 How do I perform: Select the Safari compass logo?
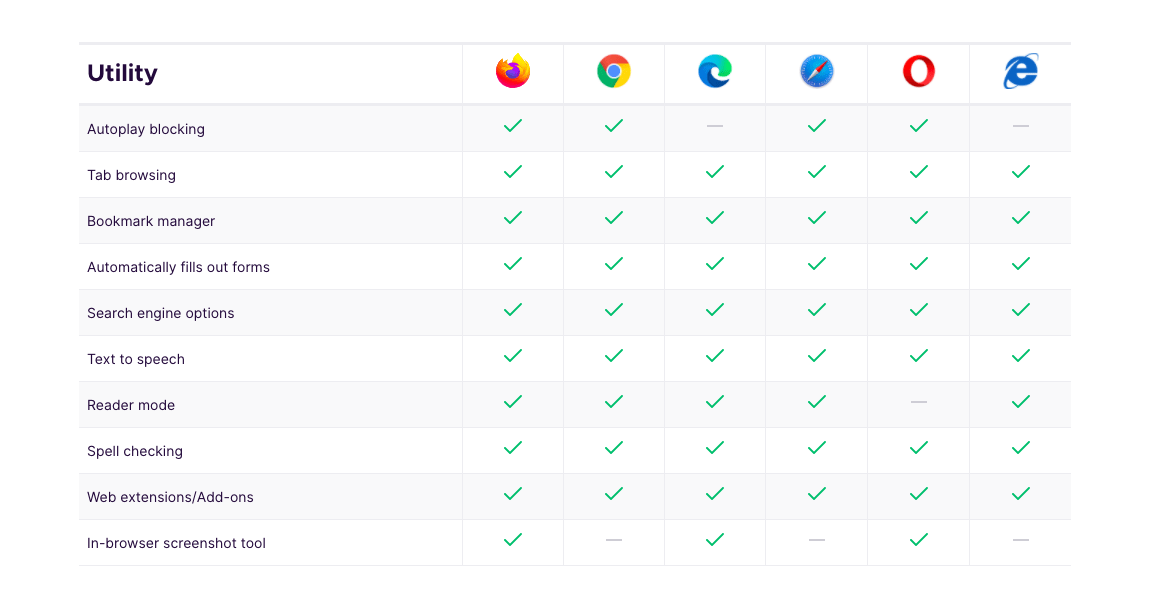tap(817, 71)
